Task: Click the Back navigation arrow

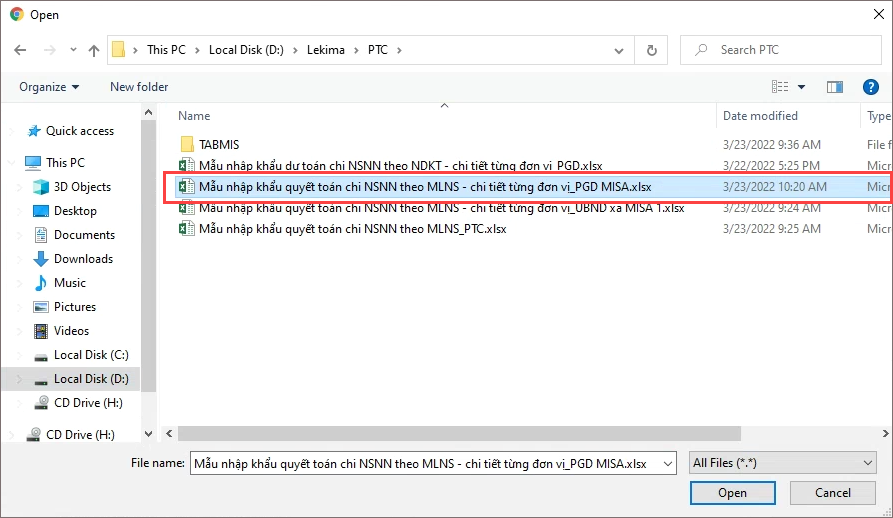Action: [21, 50]
